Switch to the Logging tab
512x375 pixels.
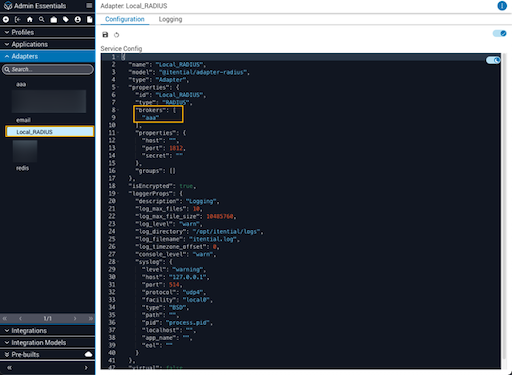(170, 19)
